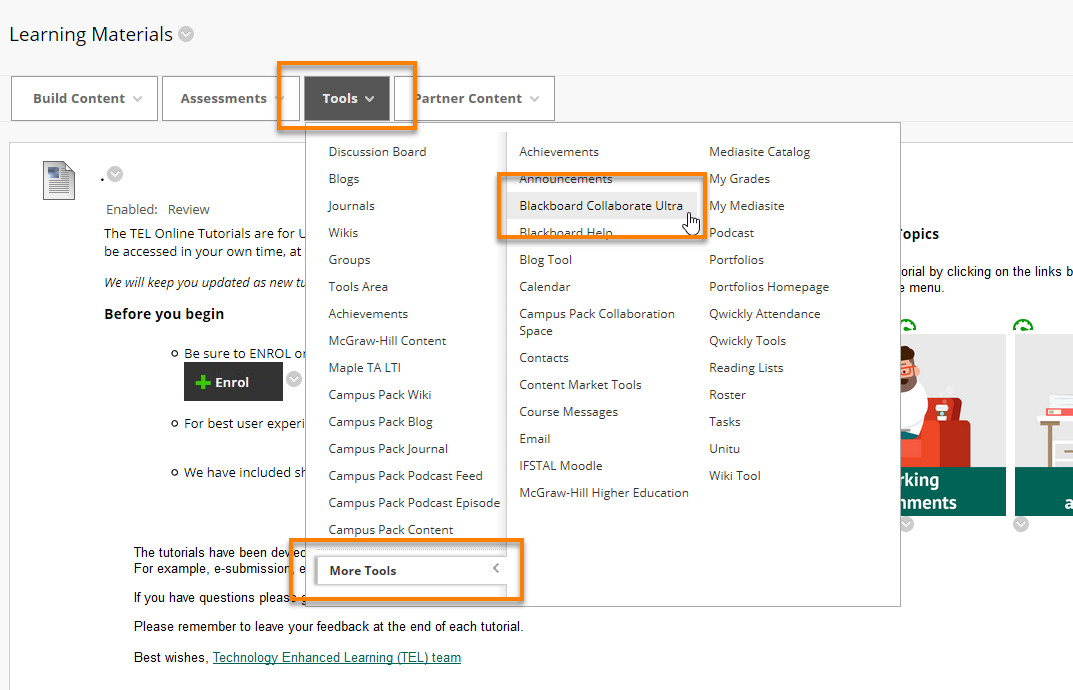Select Blackboard Collaborate Ultra from menu
Image resolution: width=1073 pixels, height=690 pixels.
coord(600,206)
